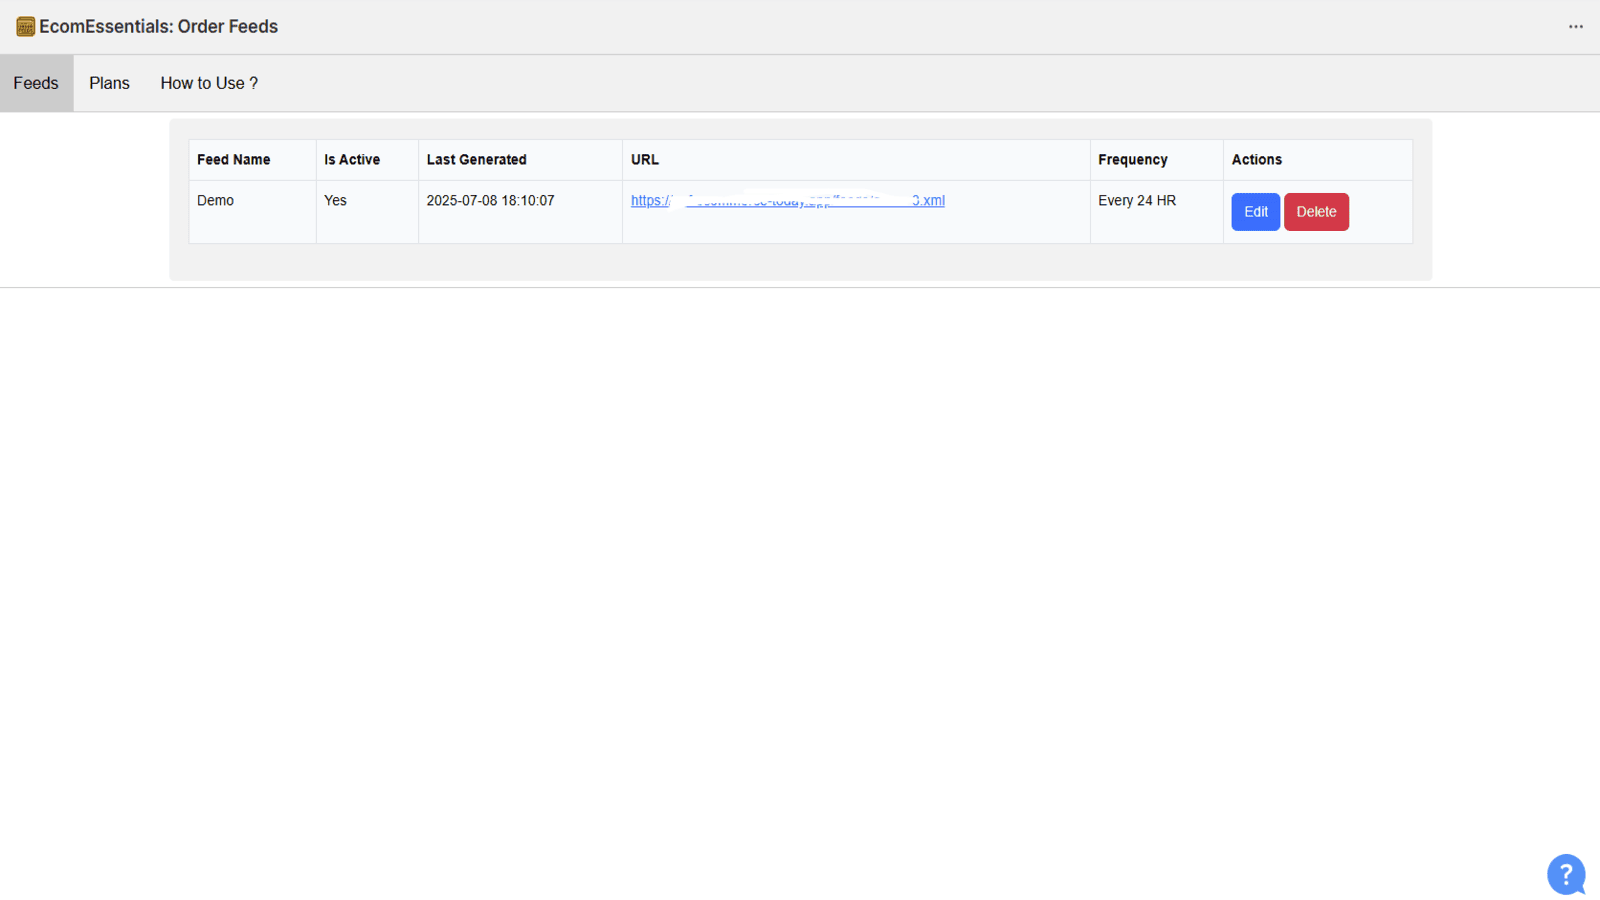Open the Demo feed XML URL link
Viewport: 1600px width, 900px height.
[787, 201]
